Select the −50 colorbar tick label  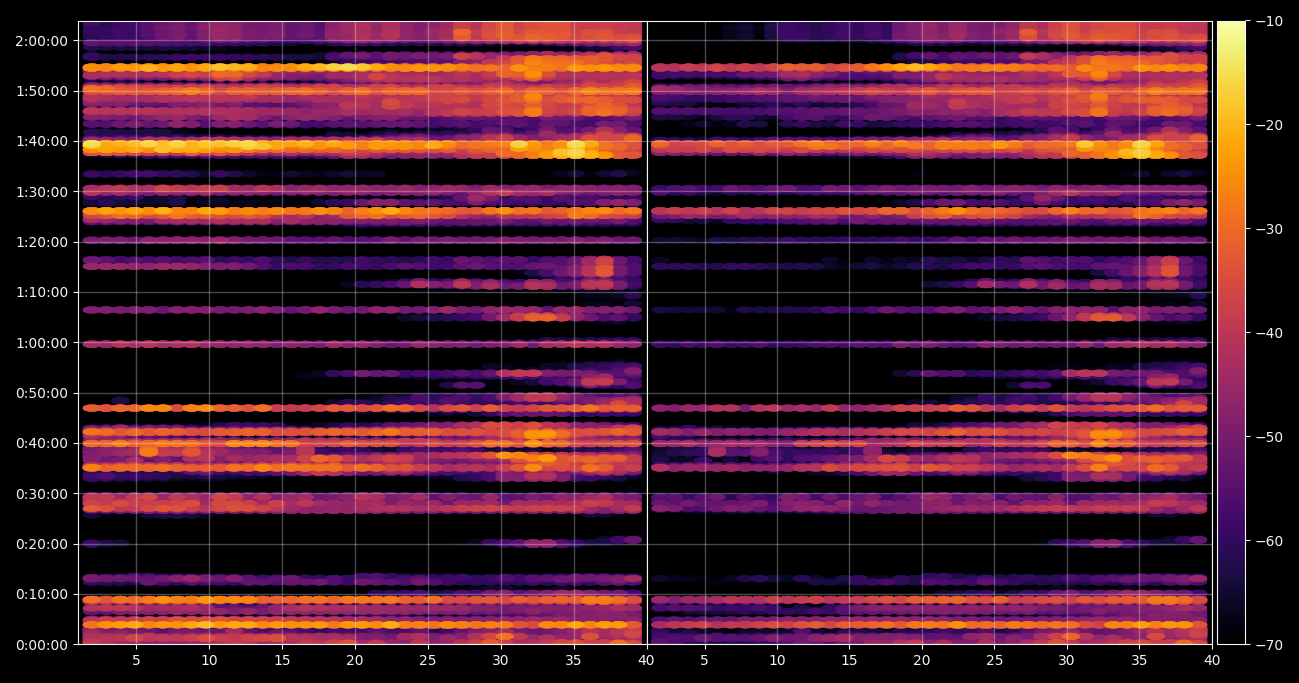(1269, 437)
